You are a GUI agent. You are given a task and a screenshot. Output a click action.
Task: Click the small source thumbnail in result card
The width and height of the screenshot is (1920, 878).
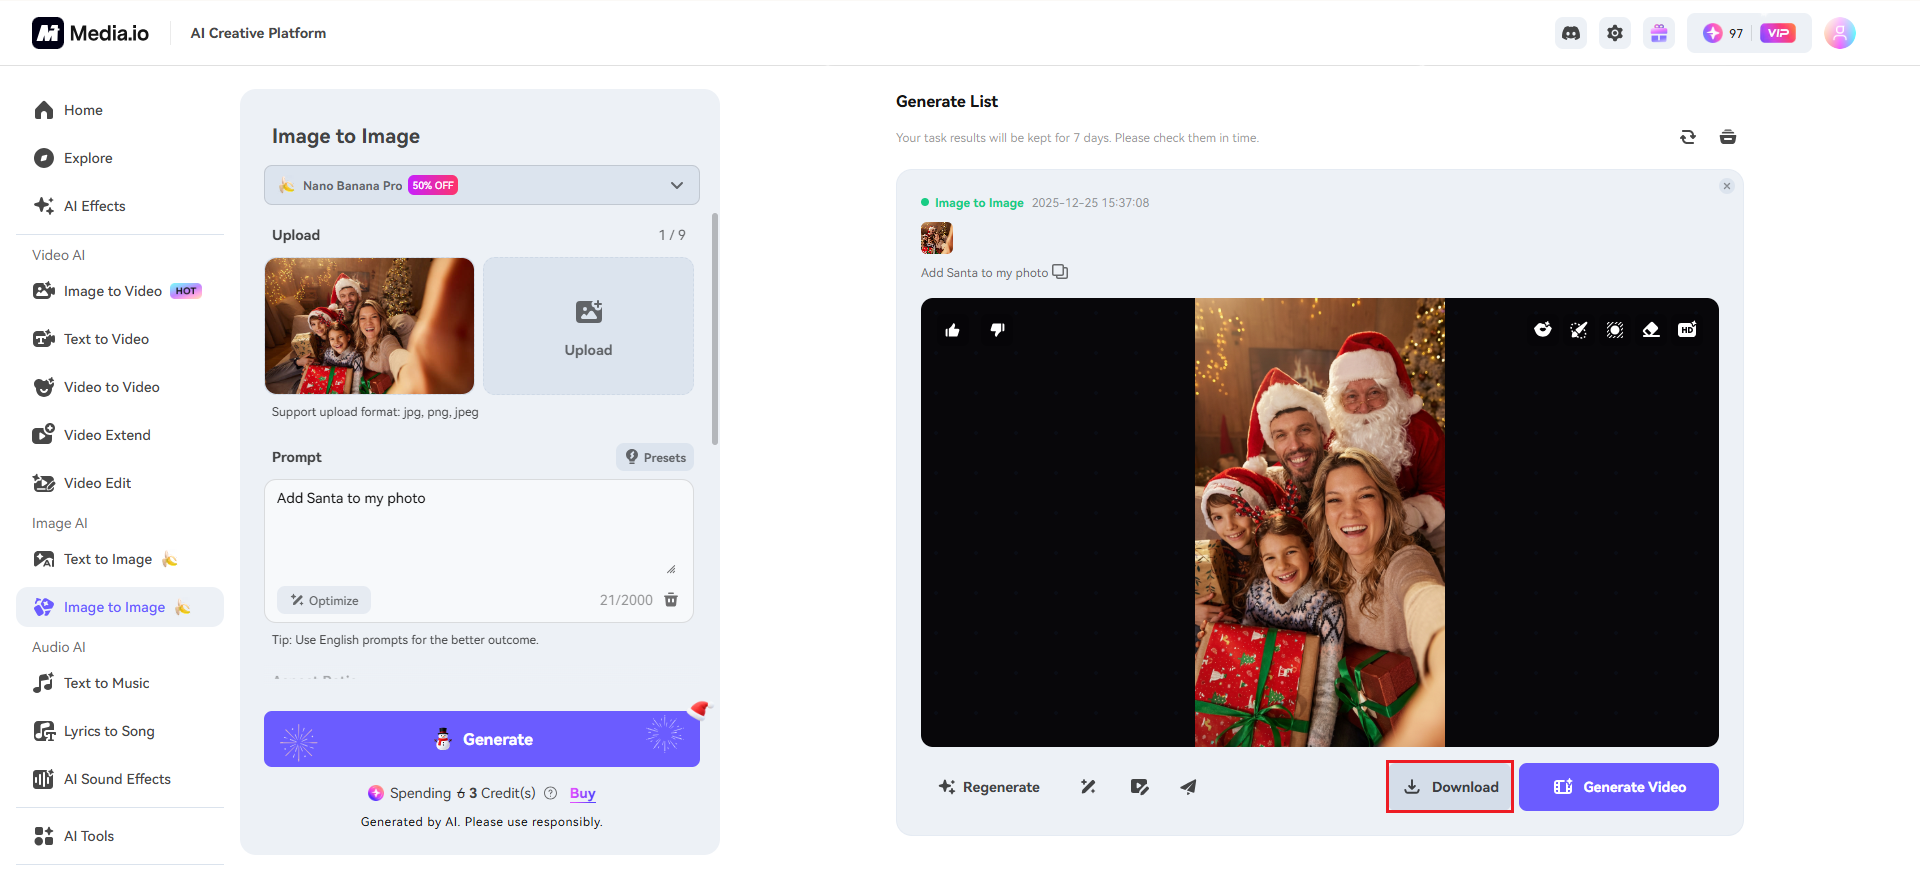click(937, 238)
